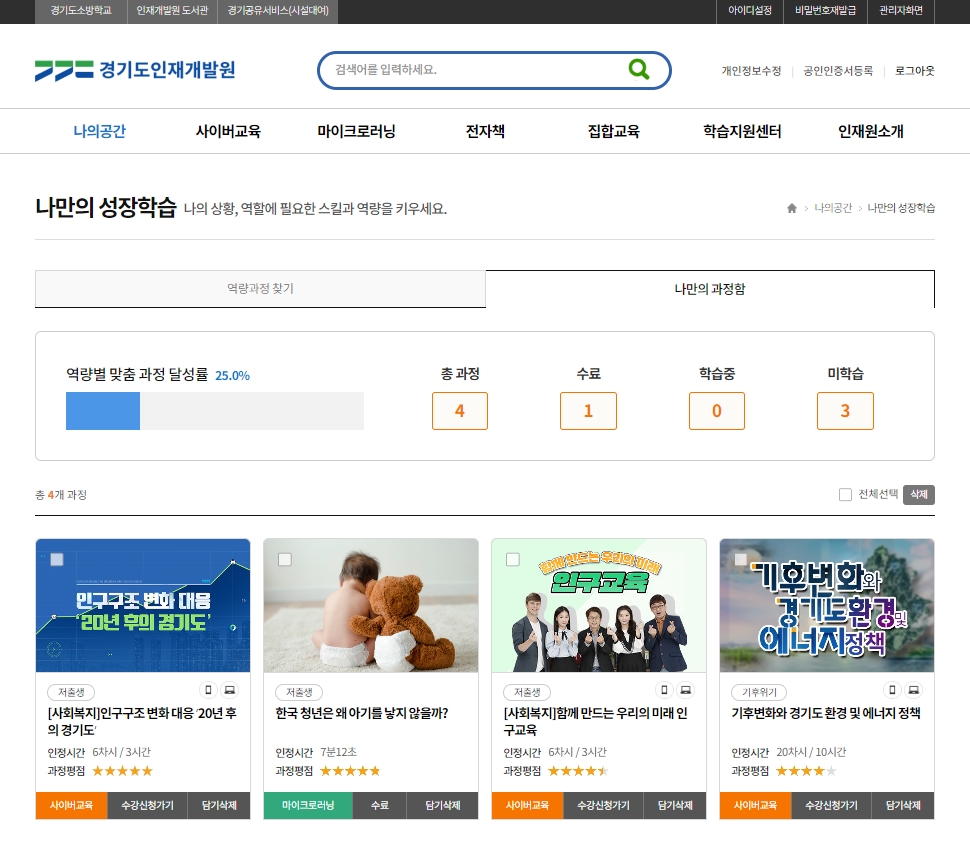Click the mobile device icon on the 인구구조 변화 card
970x843 pixels.
coord(209,690)
